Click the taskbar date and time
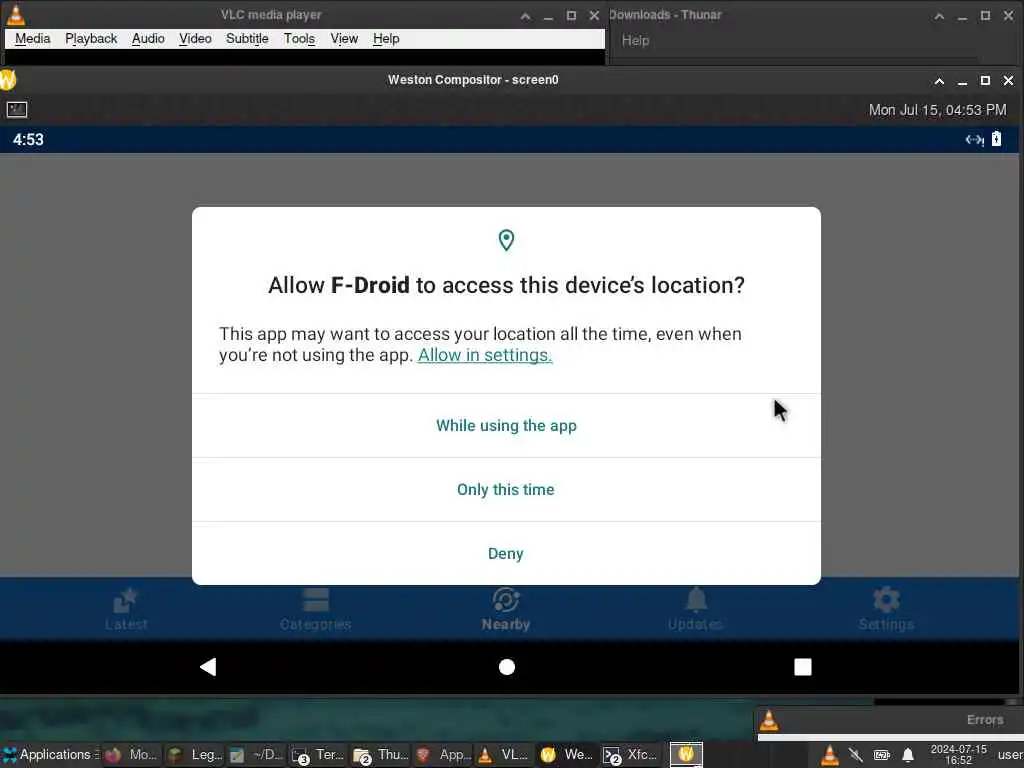The height and width of the screenshot is (768, 1024). (x=959, y=754)
